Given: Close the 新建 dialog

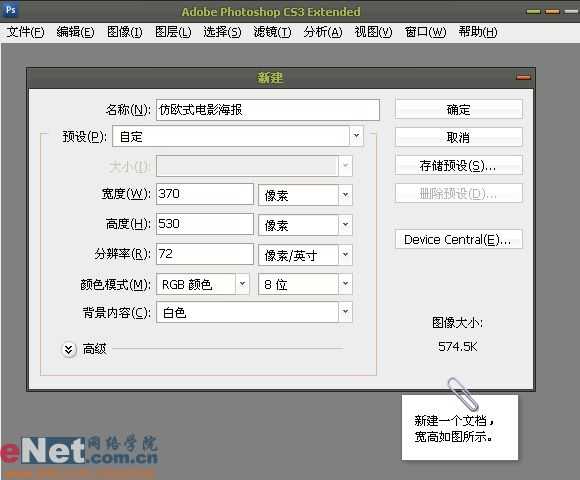Looking at the screenshot, I should point(523,77).
